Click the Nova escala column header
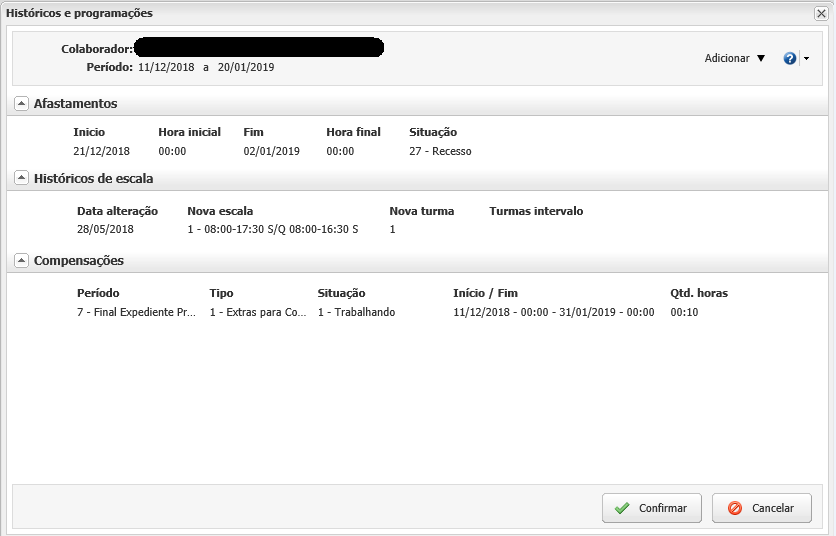Image resolution: width=836 pixels, height=536 pixels. (x=220, y=212)
